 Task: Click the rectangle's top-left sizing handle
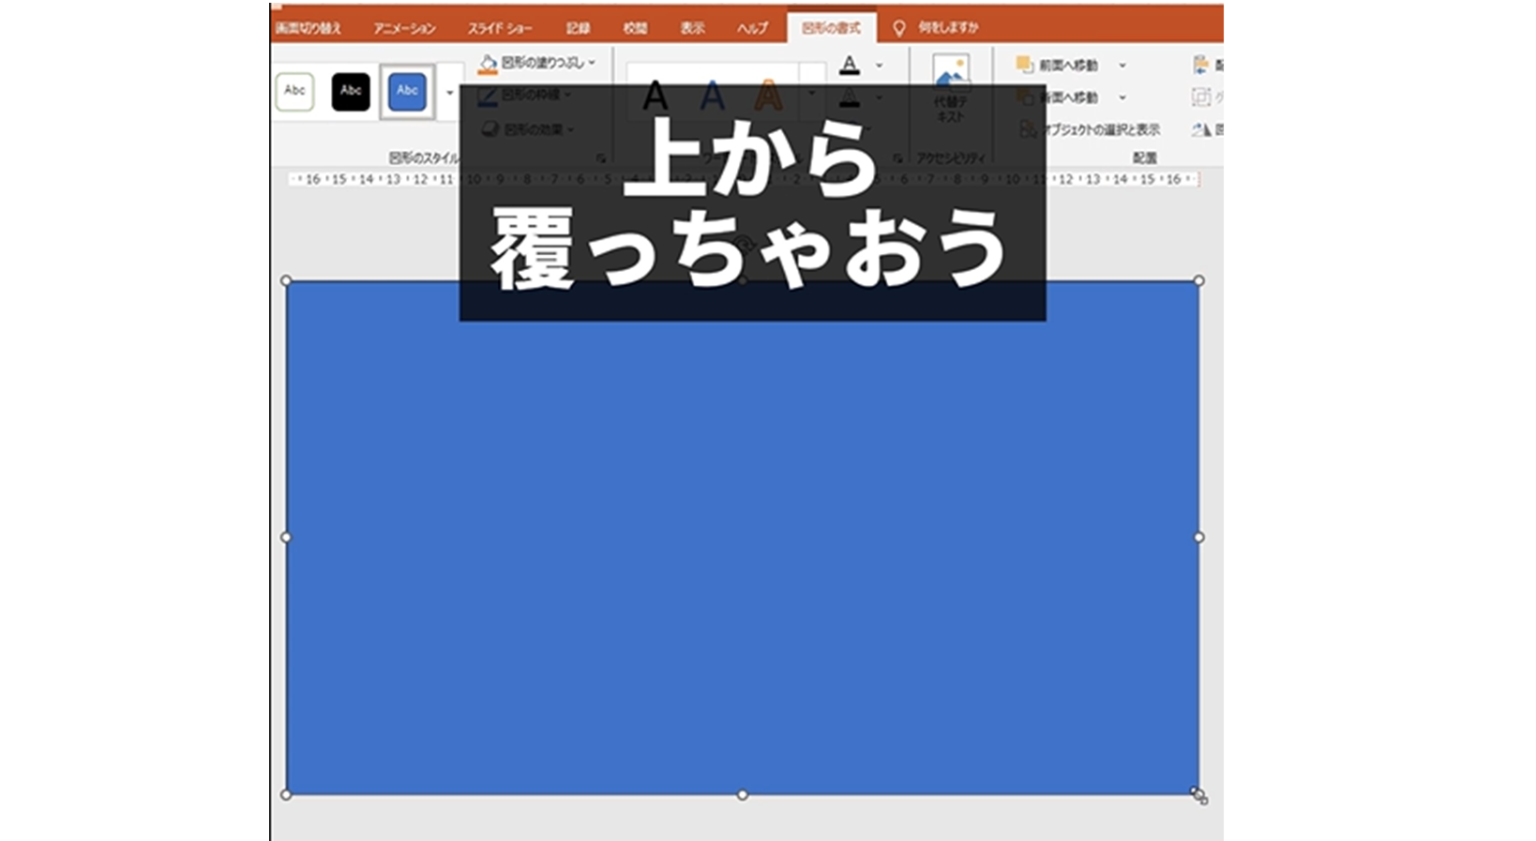point(286,281)
